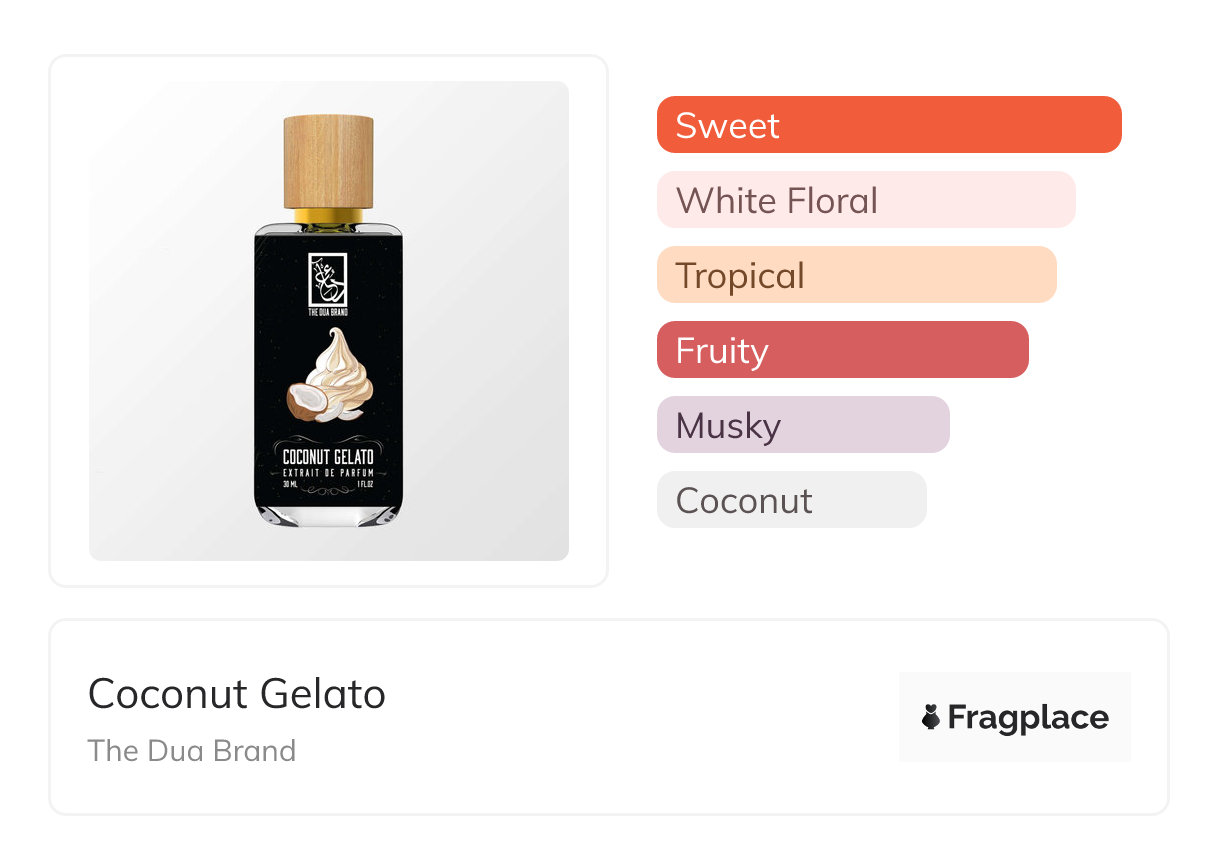Open The Dua Brand link

pos(192,751)
